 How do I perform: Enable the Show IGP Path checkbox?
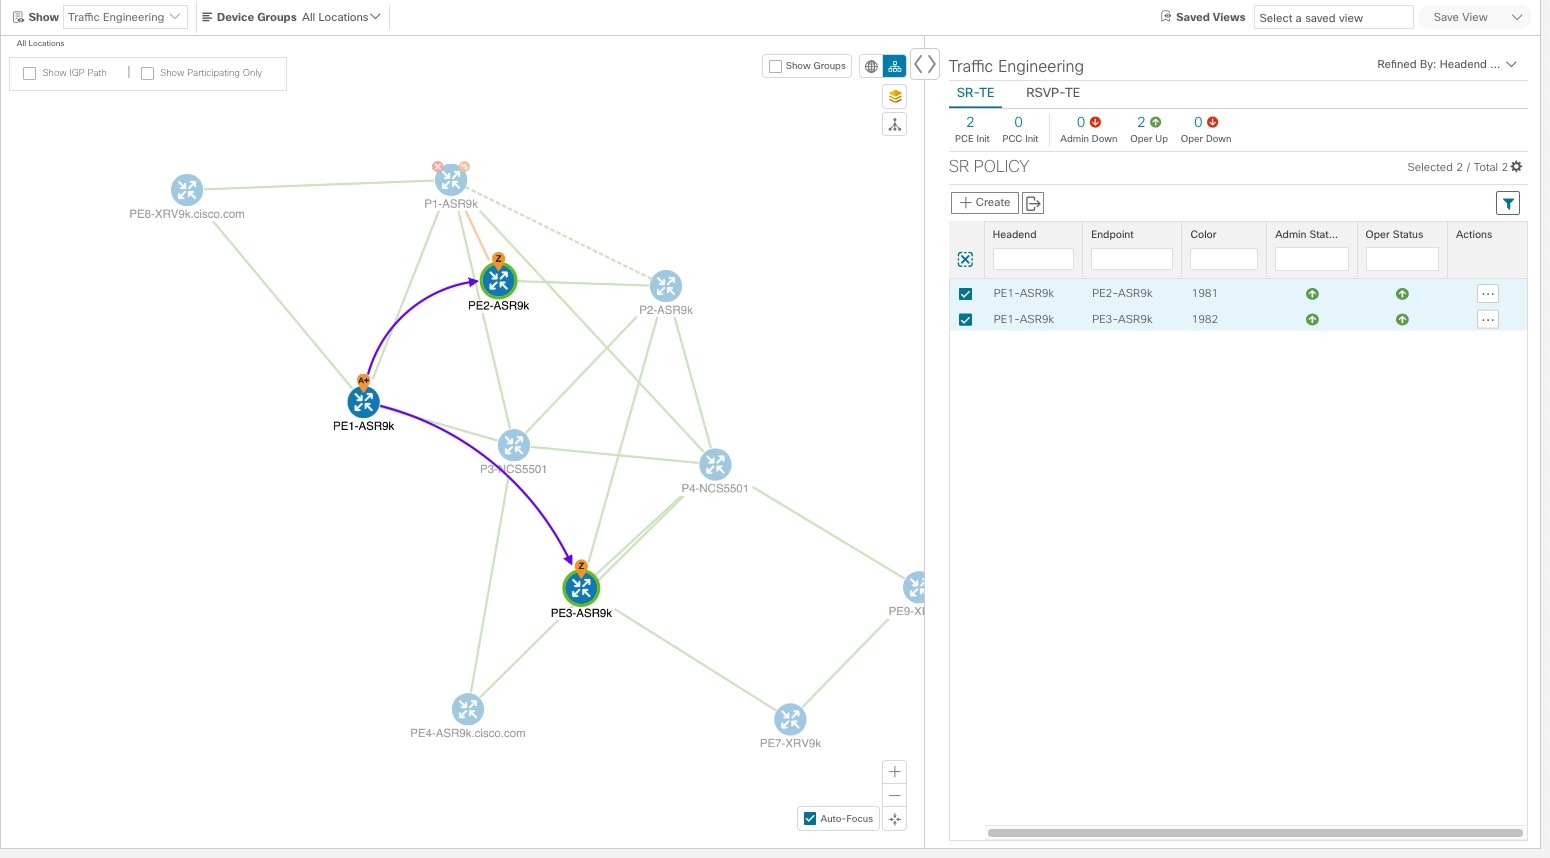point(30,73)
